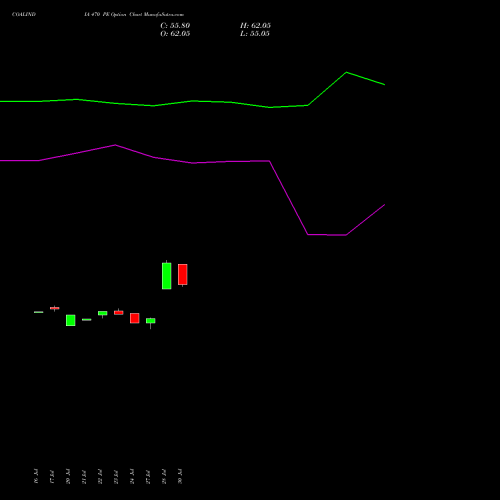This screenshot has height=500, width=500.
Task: Click the chart title mentioning PE Option
Action: 134,14
